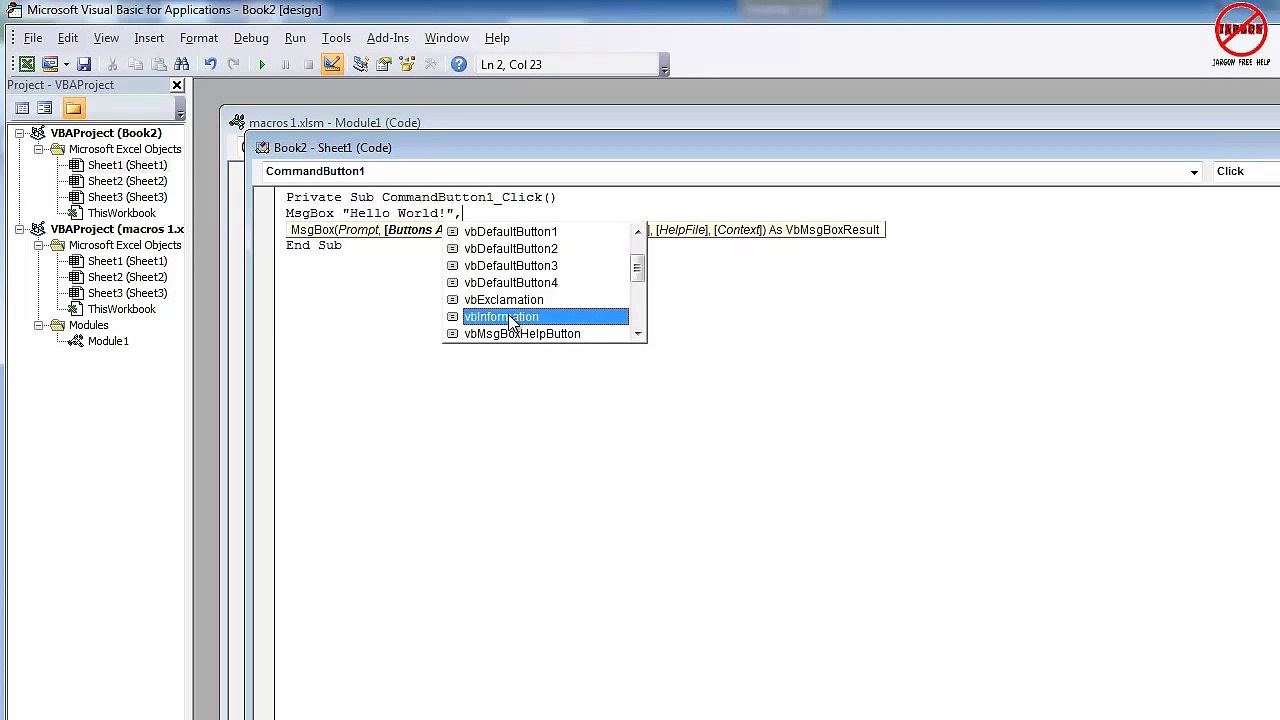Open the Object Browser icon
The width and height of the screenshot is (1280, 720).
407,64
